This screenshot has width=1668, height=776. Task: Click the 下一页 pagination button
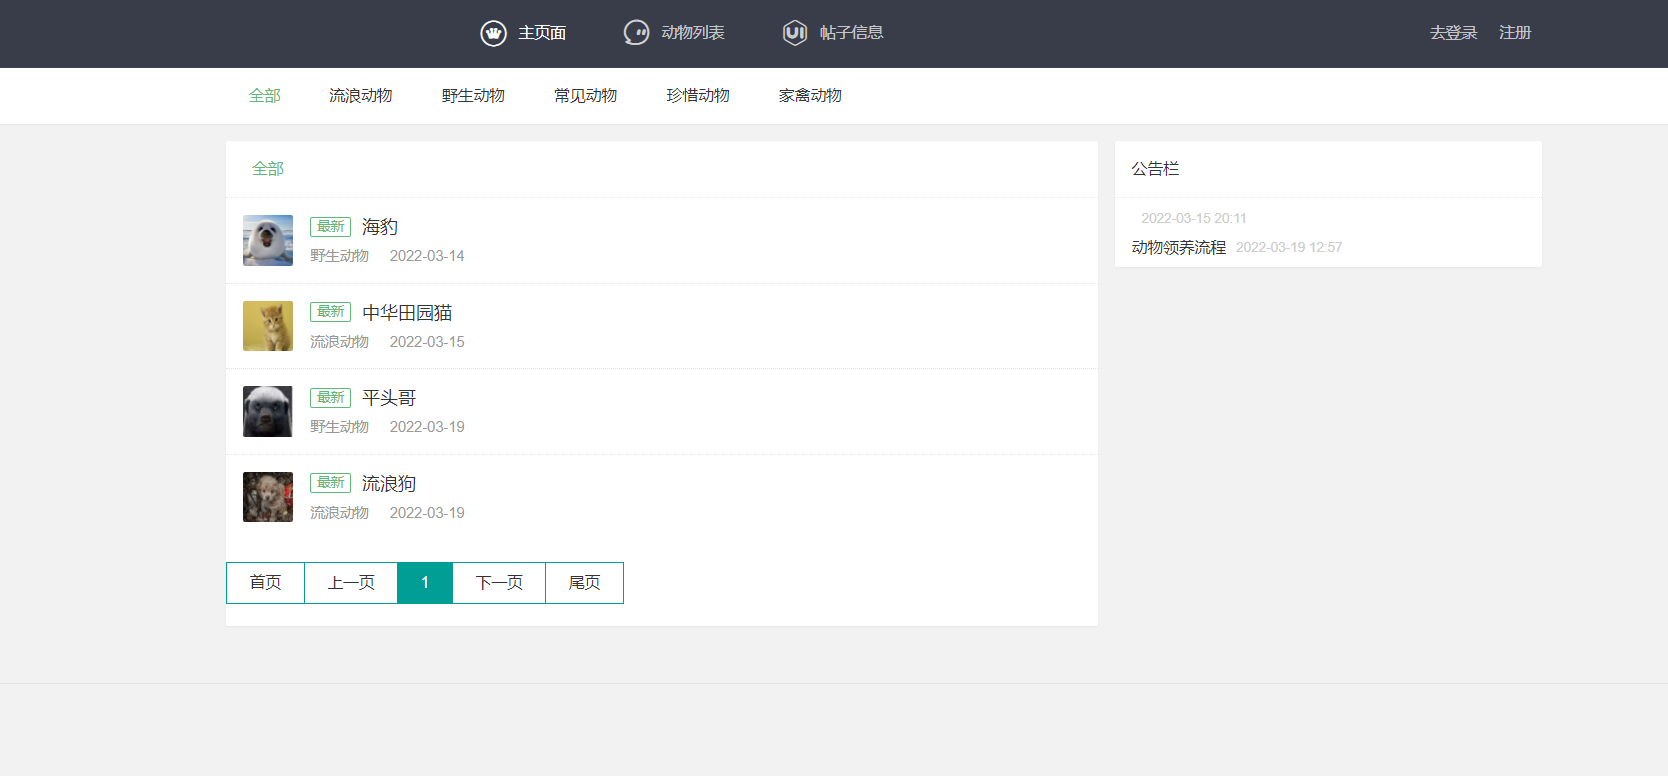[x=499, y=583]
